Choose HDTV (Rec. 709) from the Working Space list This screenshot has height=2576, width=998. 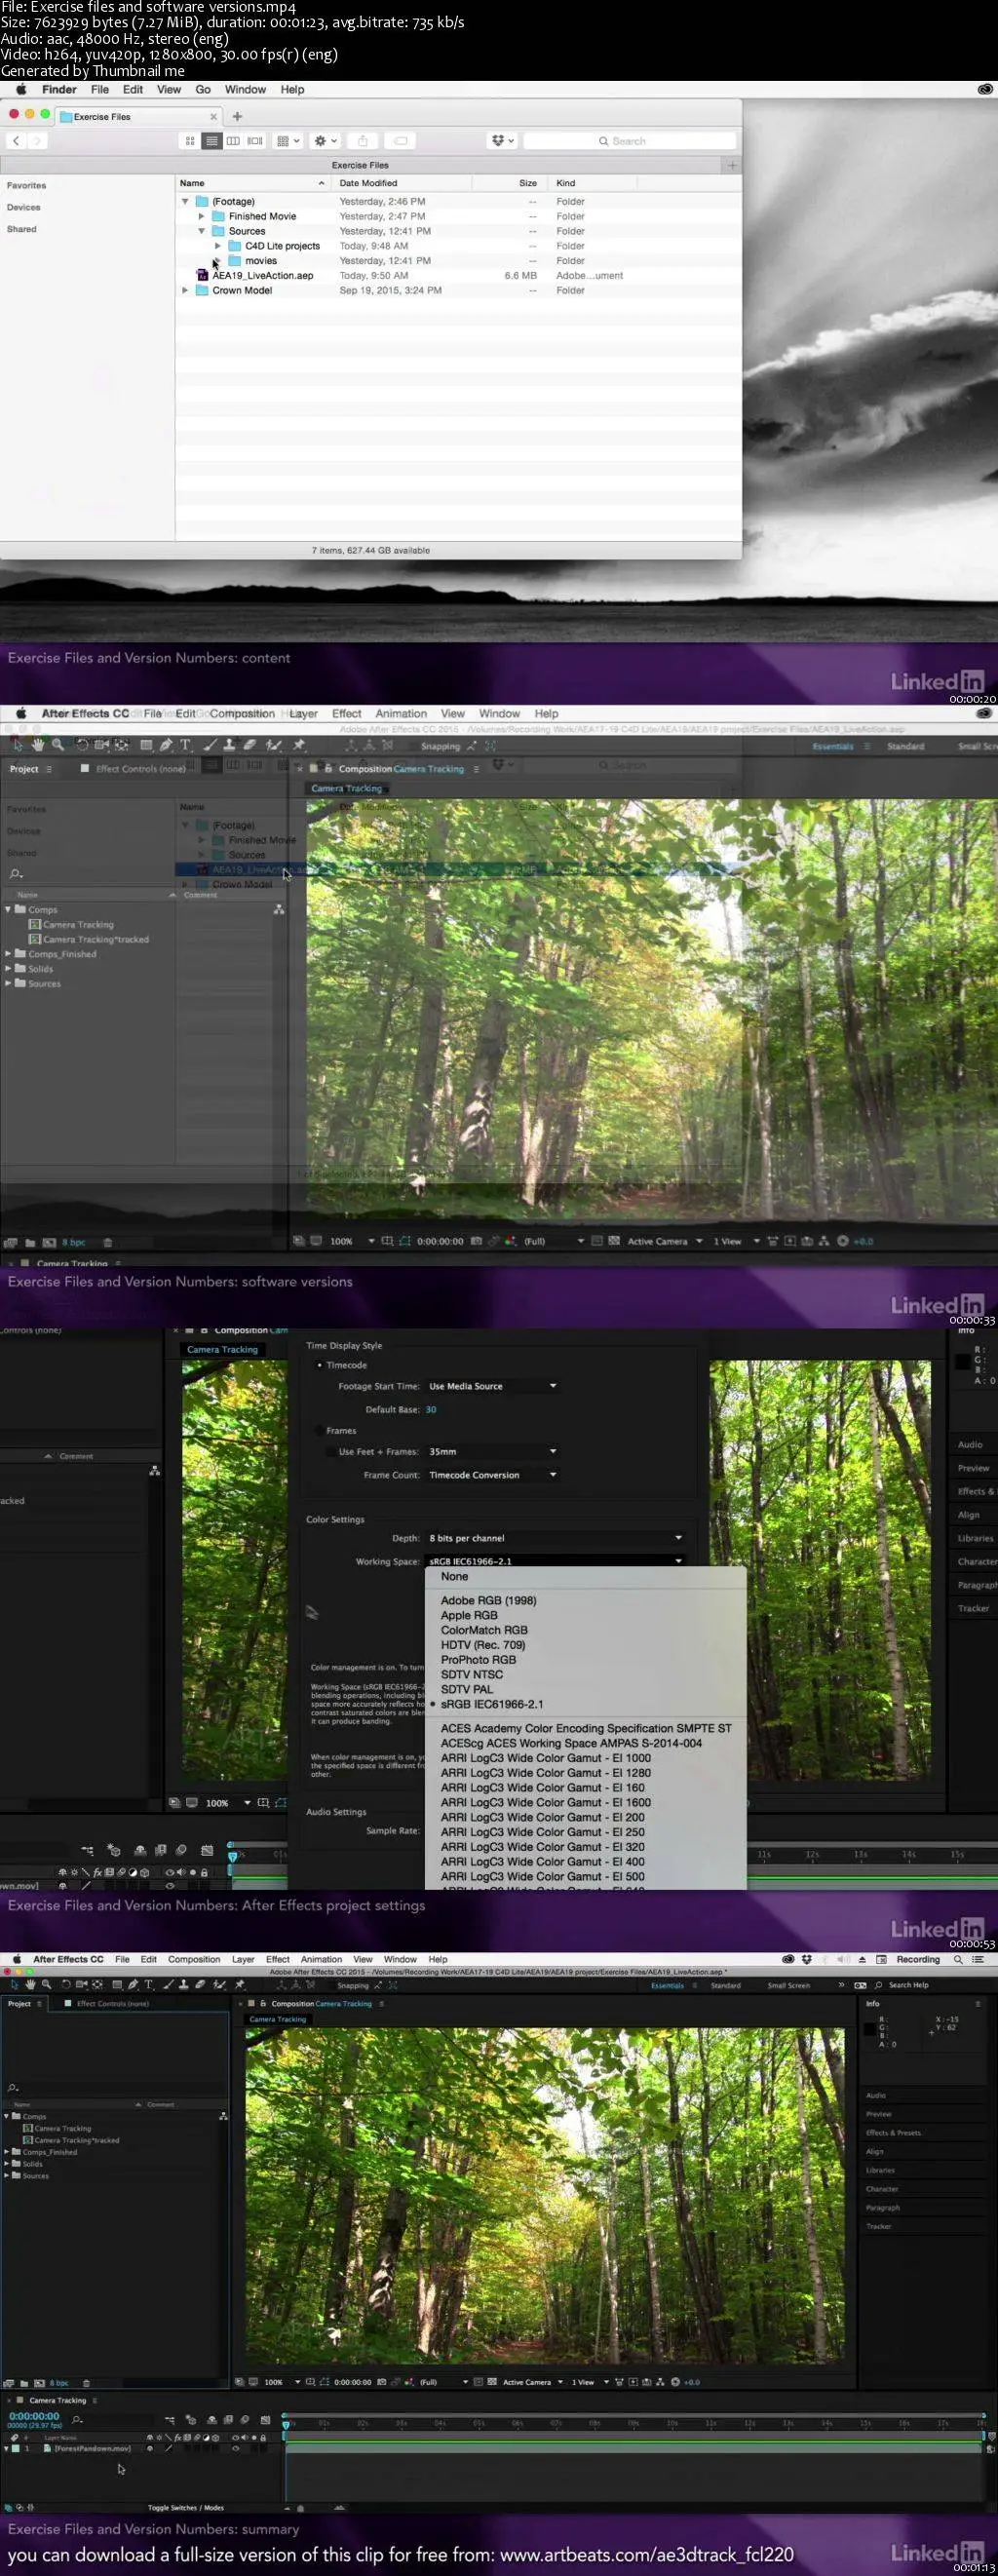click(x=483, y=1645)
